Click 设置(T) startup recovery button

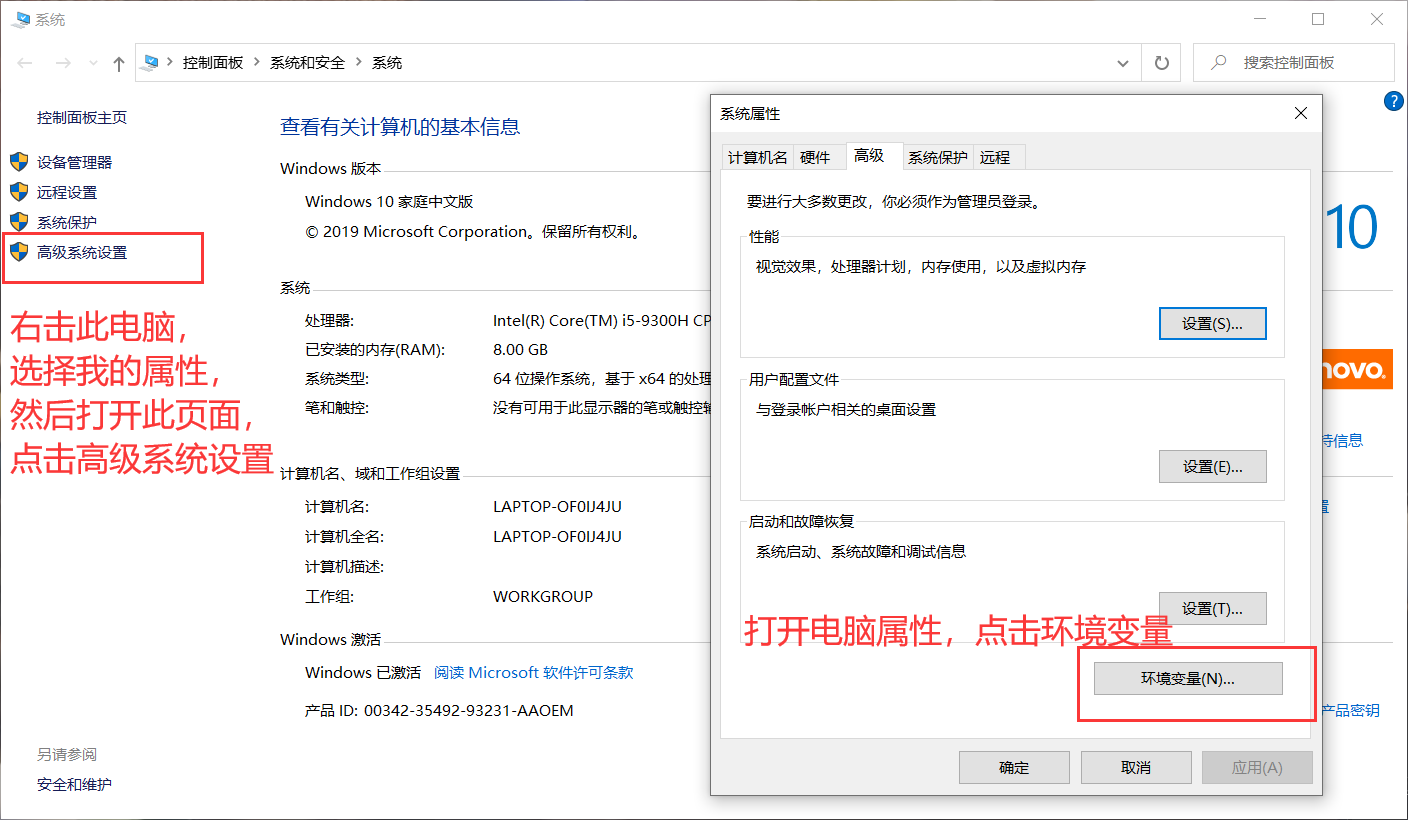click(1212, 608)
